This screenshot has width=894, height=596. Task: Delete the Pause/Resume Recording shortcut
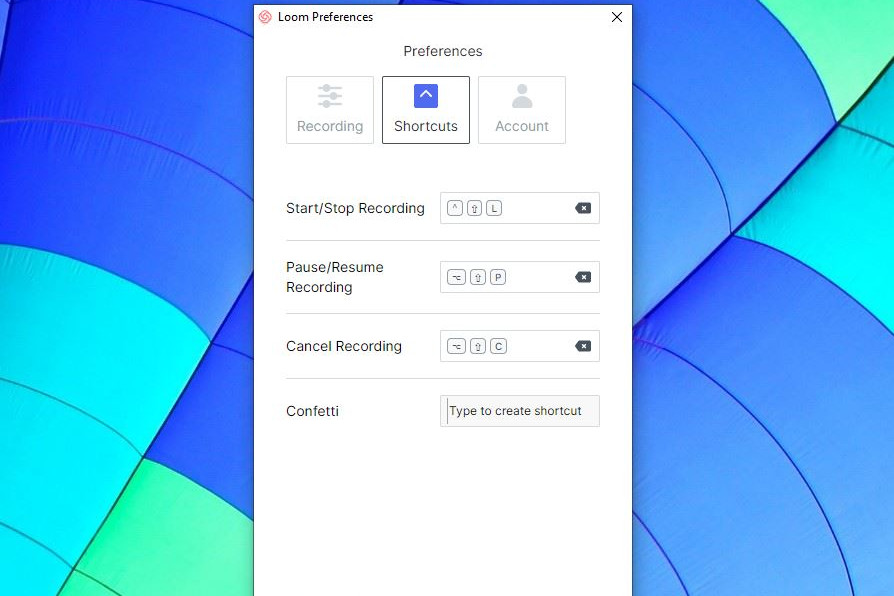click(583, 277)
